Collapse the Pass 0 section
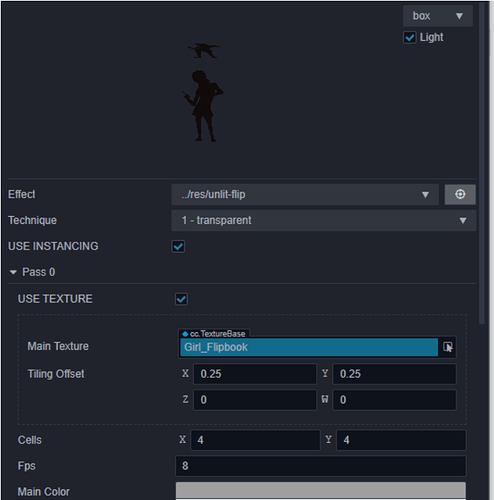494x500 pixels. pos(13,272)
